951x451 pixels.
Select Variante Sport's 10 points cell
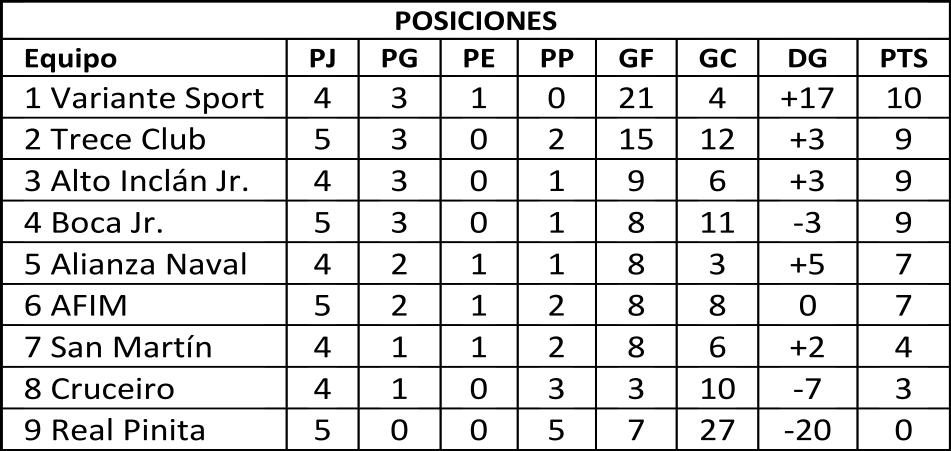click(x=904, y=98)
